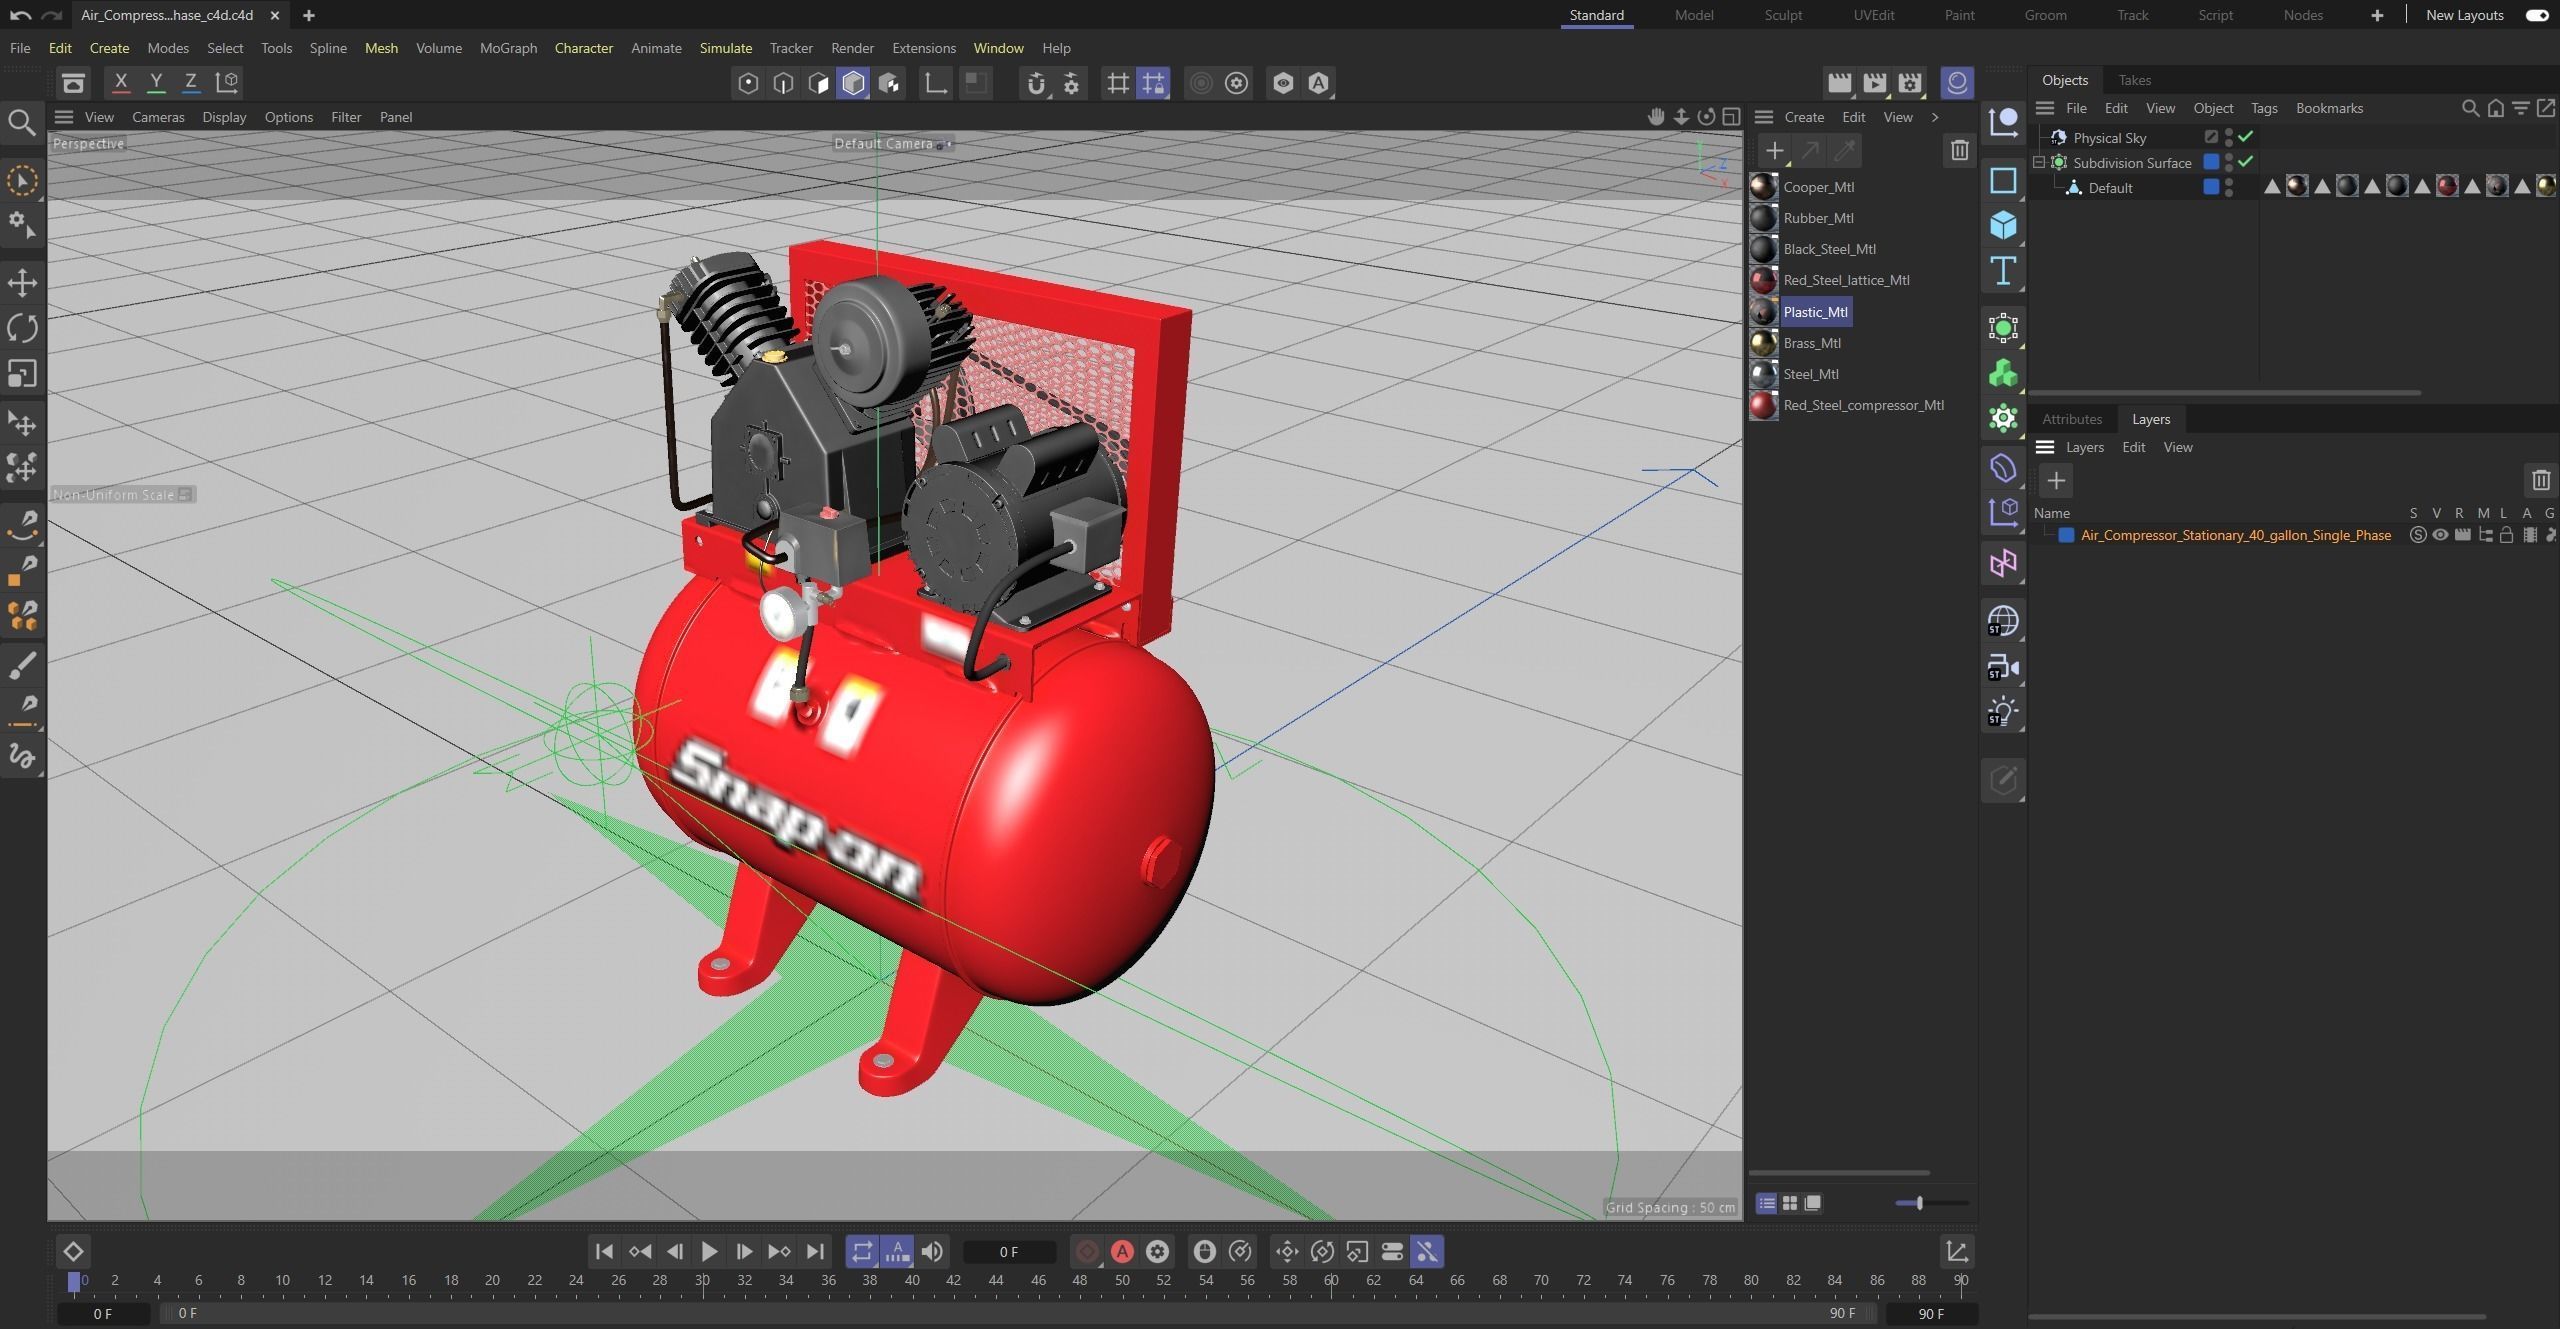
Task: Select Red_Steel_compressor_Mtl material
Action: 1864,405
